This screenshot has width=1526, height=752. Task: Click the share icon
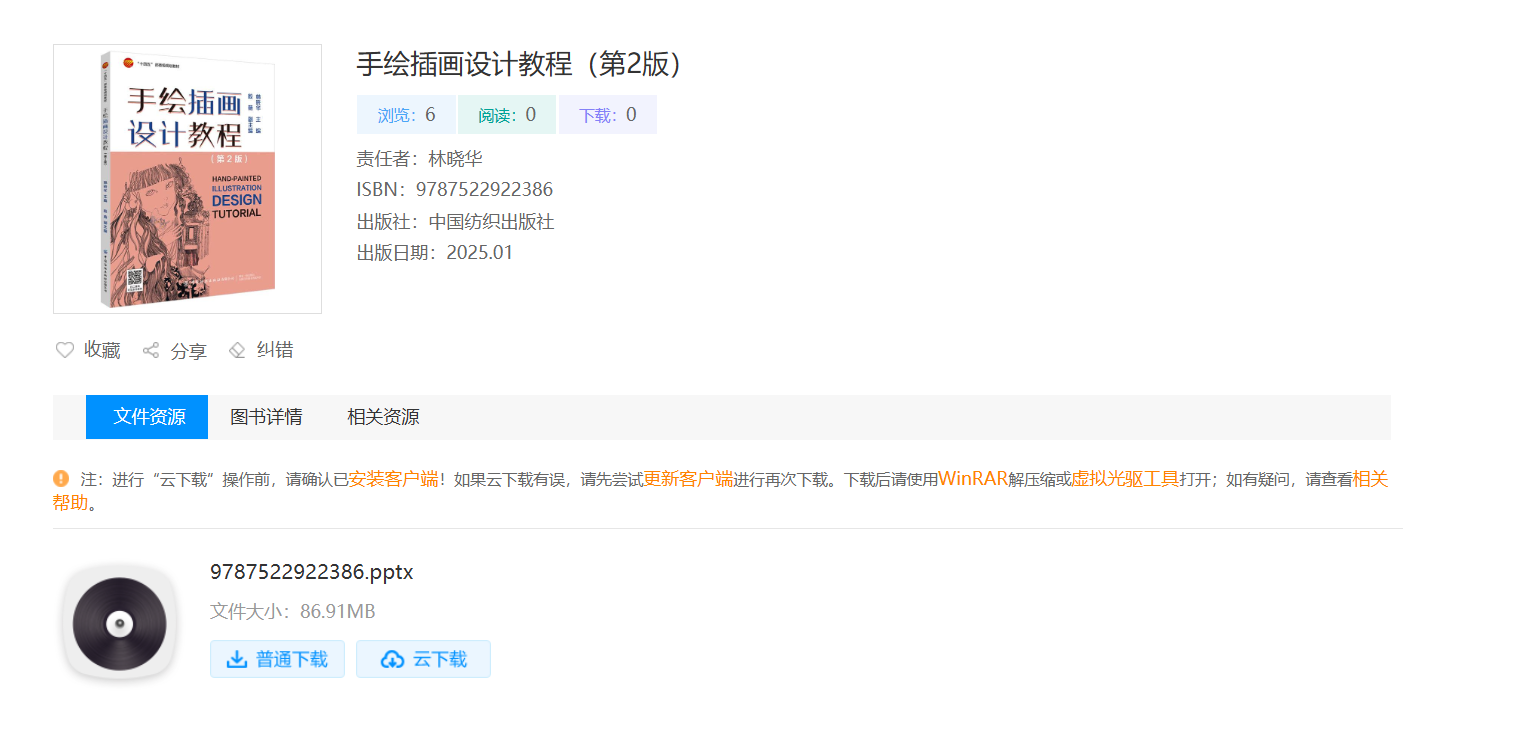(x=151, y=350)
